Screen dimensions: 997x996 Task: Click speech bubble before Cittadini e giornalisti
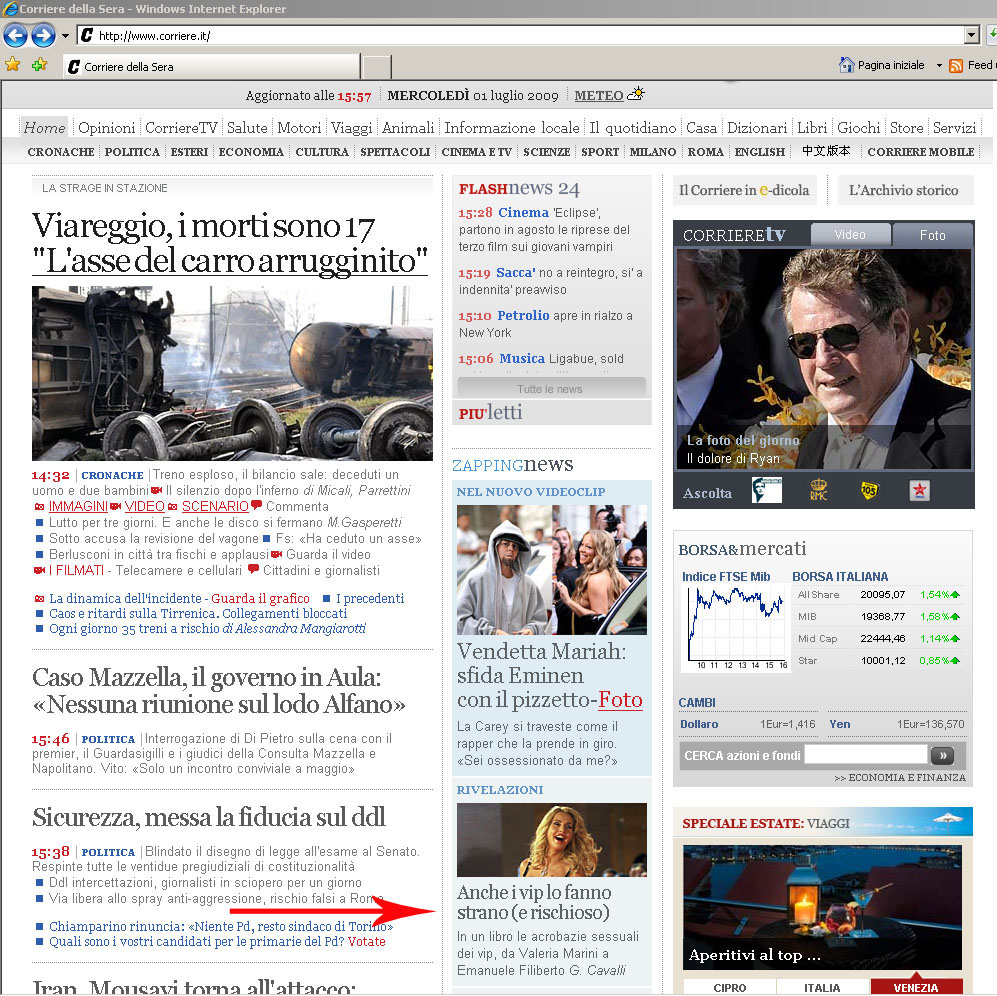254,569
